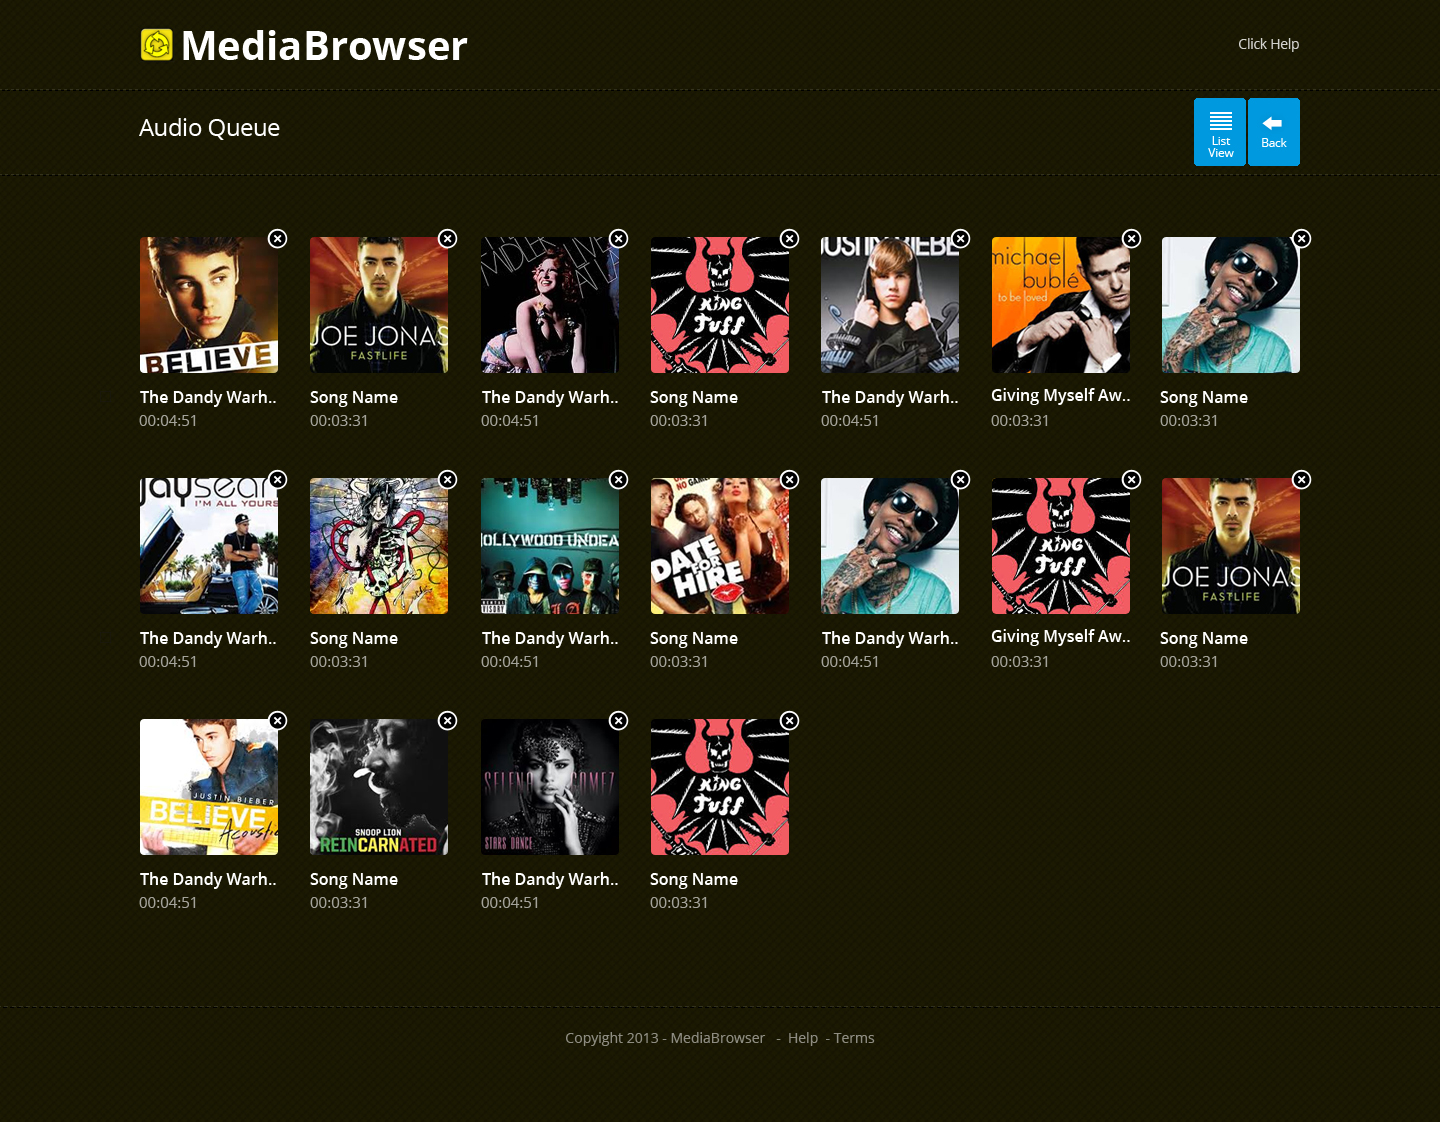Click 'The Dandy Warh..' under Hollywood Undead cover
1440x1122 pixels.
click(x=550, y=638)
